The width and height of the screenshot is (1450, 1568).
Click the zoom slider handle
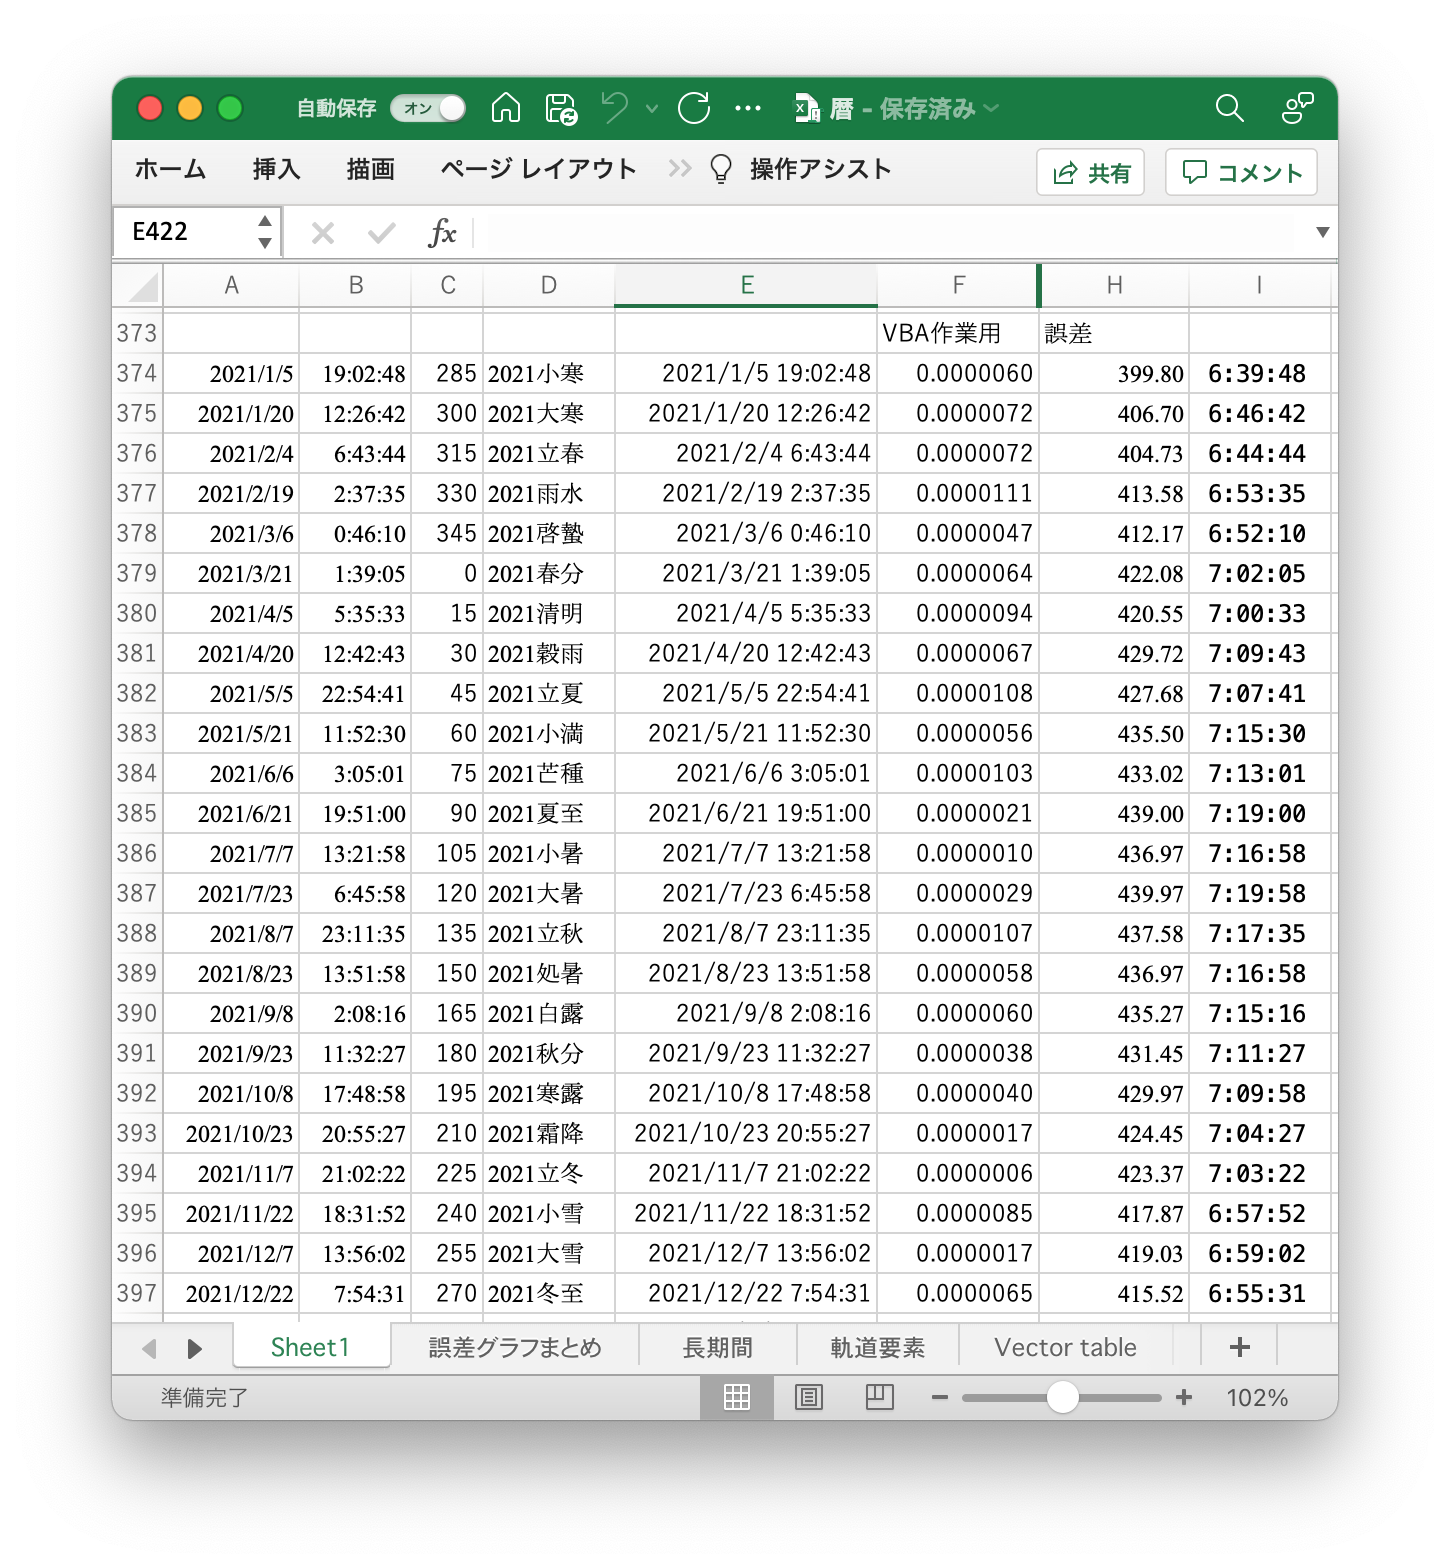coord(1062,1397)
